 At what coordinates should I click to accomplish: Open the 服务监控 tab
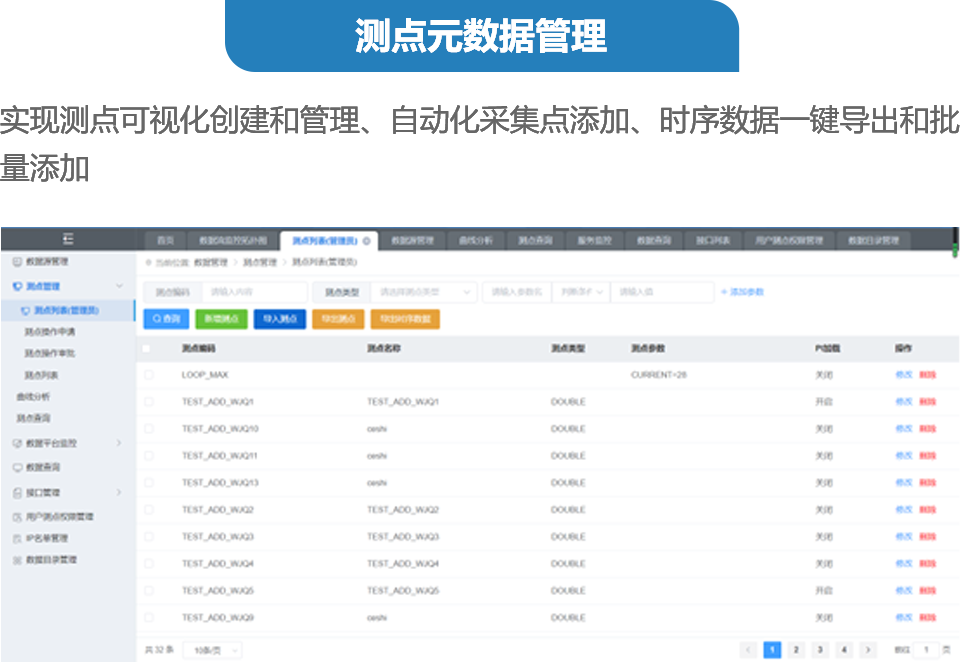594,241
